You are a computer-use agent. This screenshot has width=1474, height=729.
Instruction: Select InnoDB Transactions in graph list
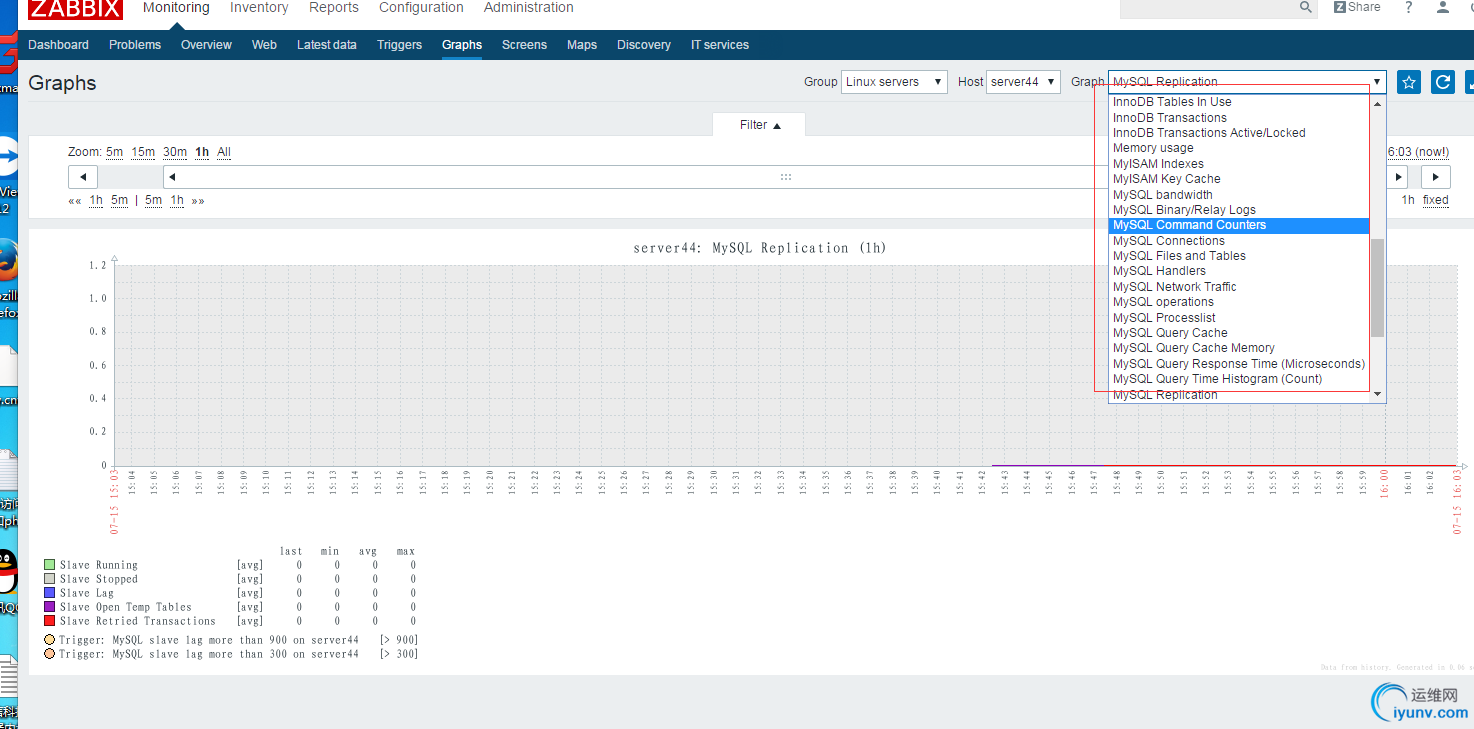point(1239,118)
